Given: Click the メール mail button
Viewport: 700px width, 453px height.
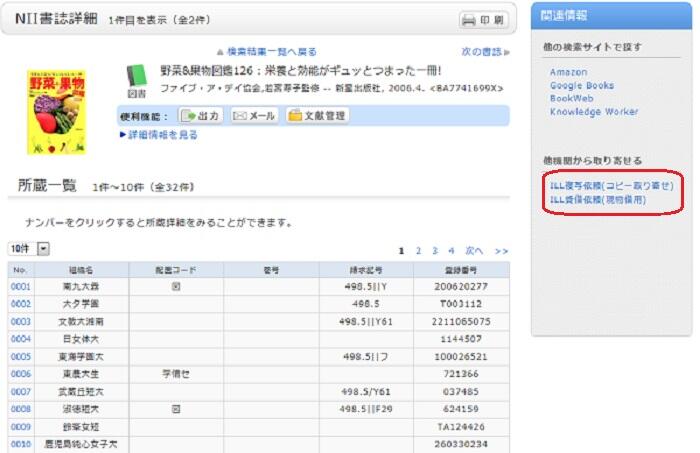Looking at the screenshot, I should [x=254, y=115].
